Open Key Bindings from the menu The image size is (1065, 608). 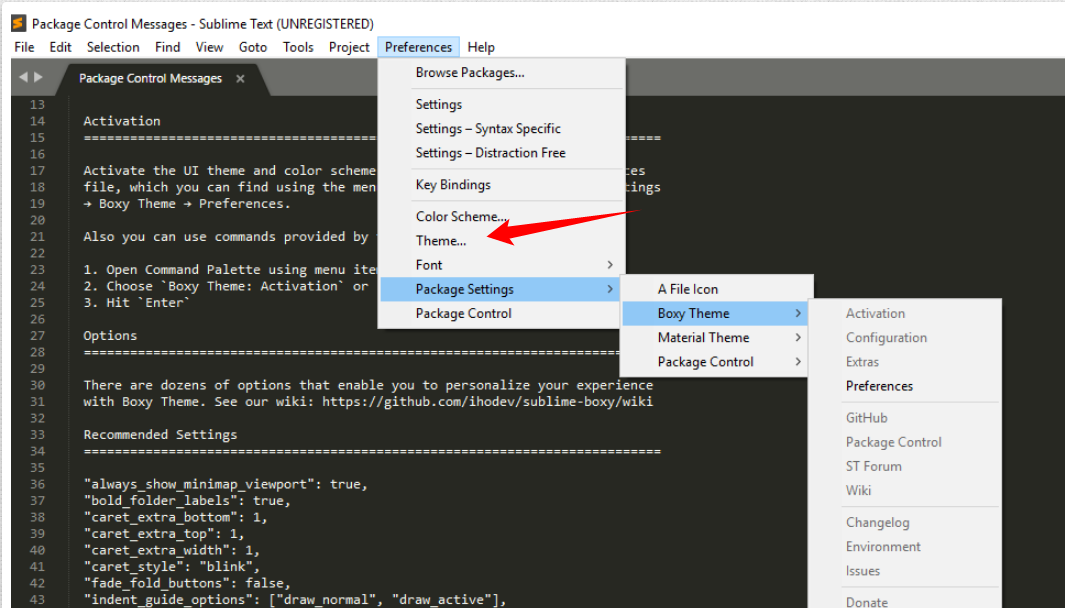[x=453, y=185]
